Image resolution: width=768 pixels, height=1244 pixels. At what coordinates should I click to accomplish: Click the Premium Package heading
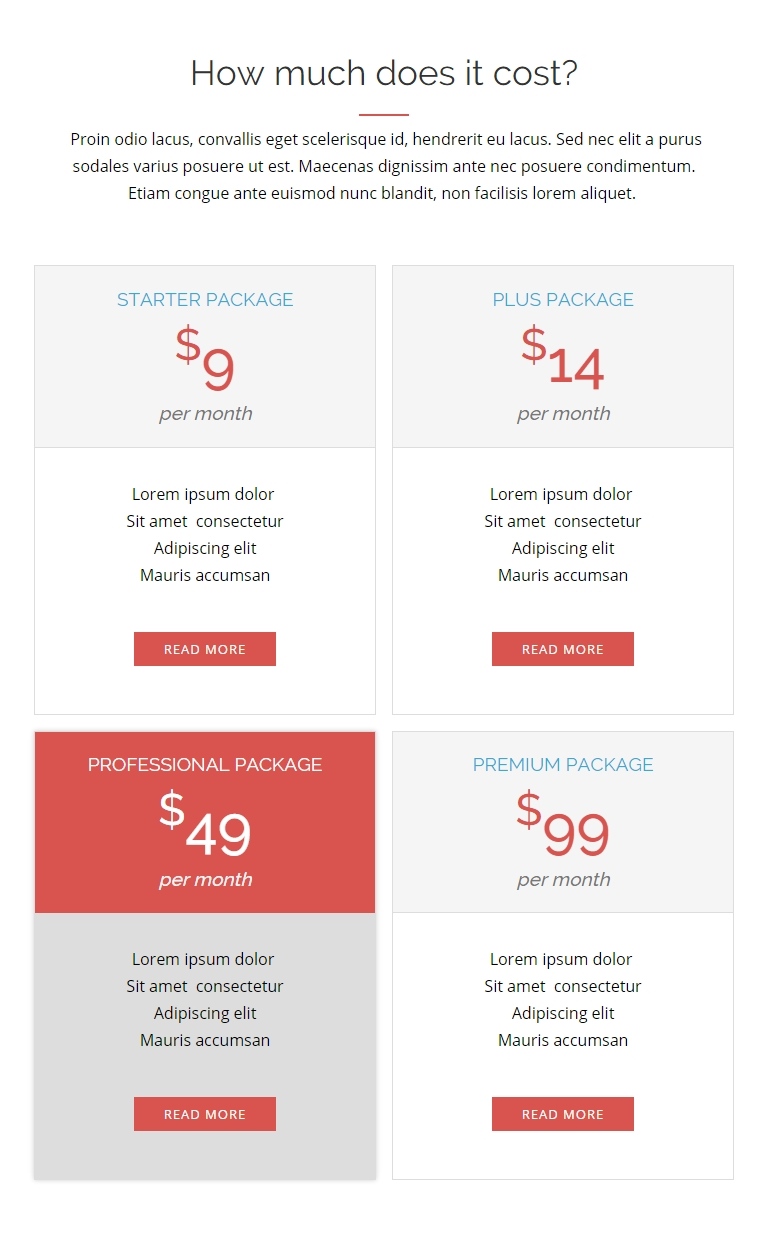(563, 764)
